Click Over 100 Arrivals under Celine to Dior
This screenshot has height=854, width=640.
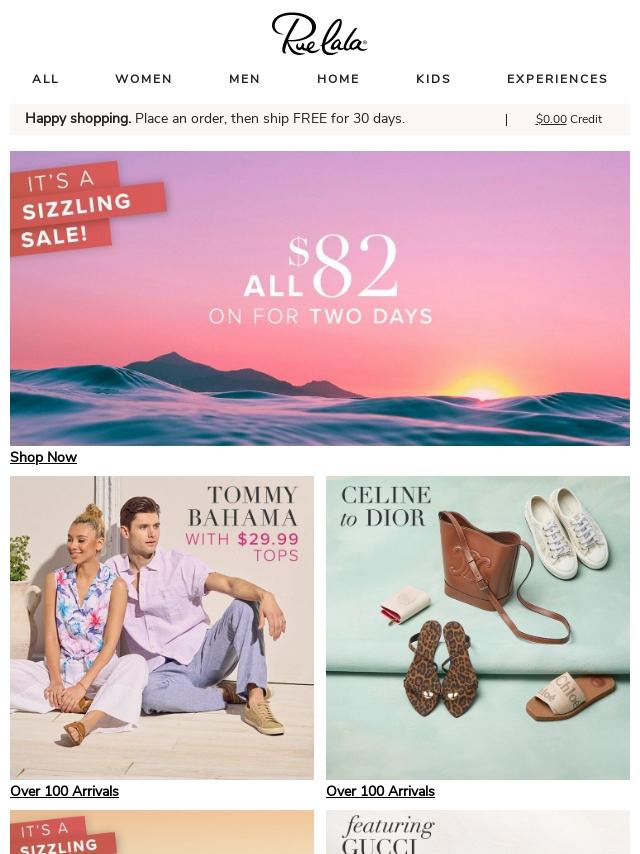tap(380, 791)
